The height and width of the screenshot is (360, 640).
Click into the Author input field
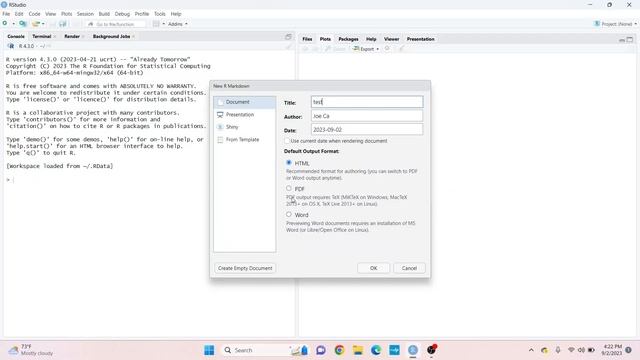(x=367, y=116)
